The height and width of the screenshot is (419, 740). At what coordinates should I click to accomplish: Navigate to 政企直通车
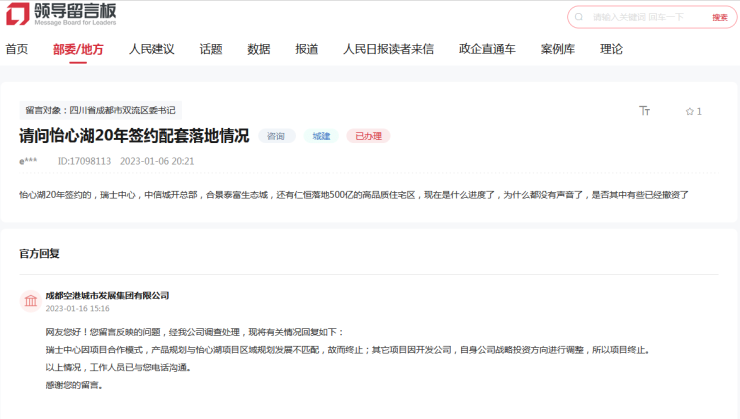[x=487, y=49]
